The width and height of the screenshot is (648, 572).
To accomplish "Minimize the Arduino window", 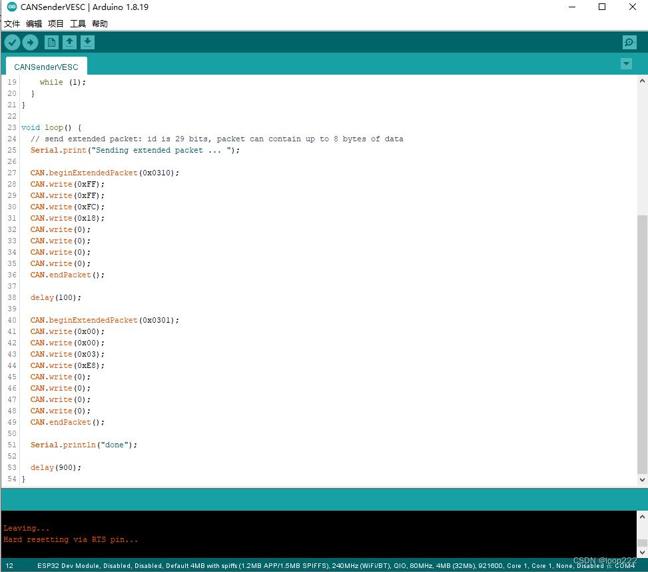I will click(x=572, y=7).
